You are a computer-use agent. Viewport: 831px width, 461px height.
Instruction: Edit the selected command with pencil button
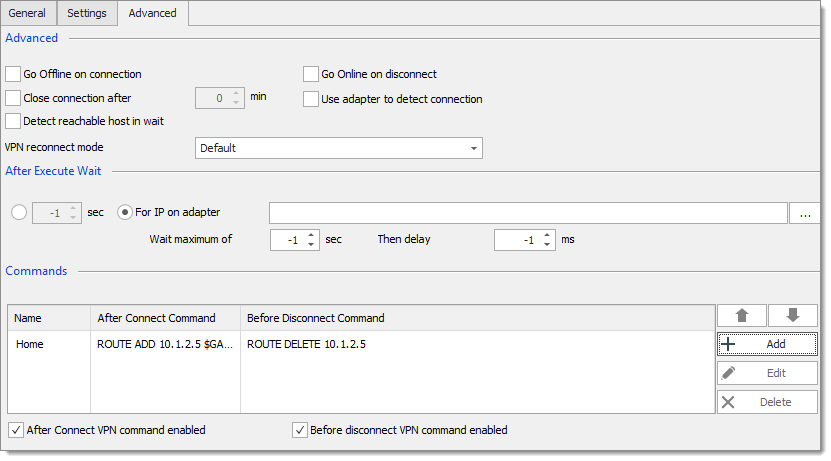click(x=767, y=373)
